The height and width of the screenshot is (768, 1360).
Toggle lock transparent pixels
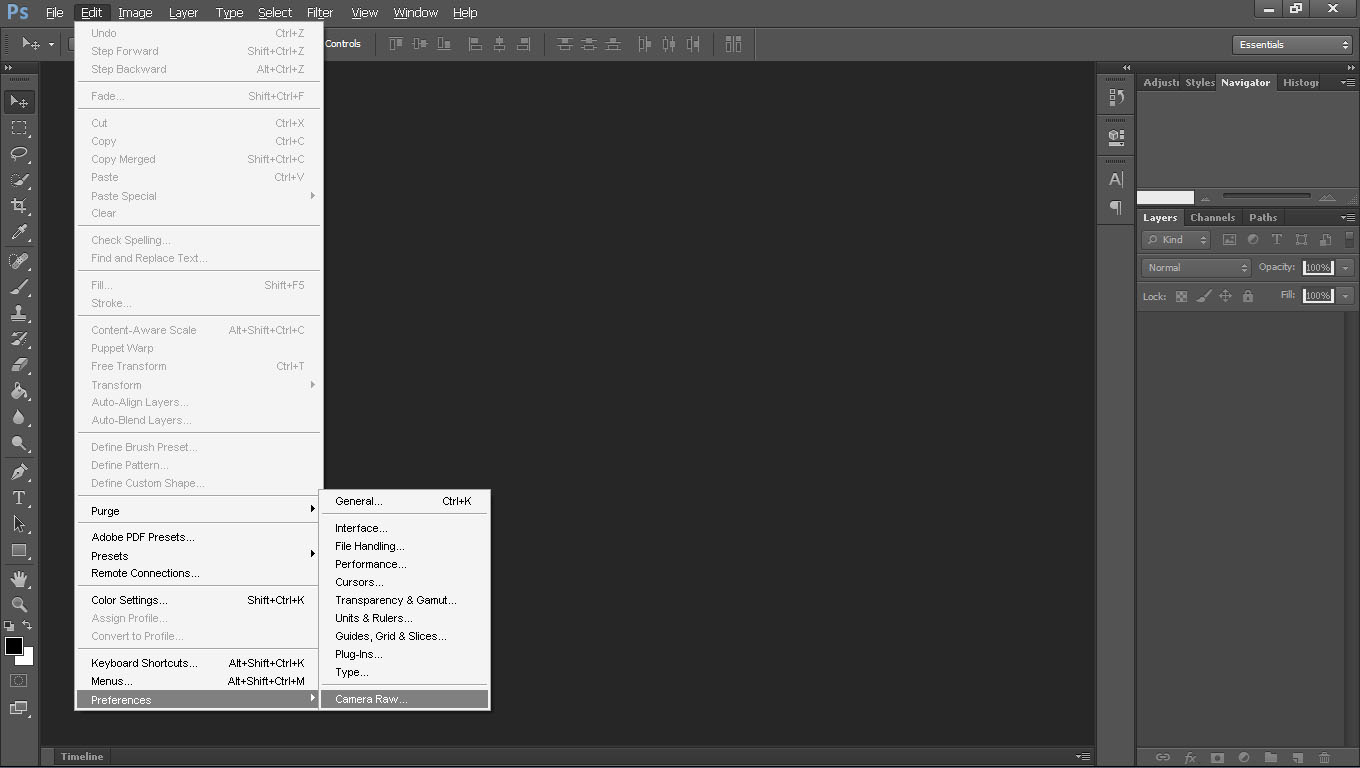pos(1181,296)
